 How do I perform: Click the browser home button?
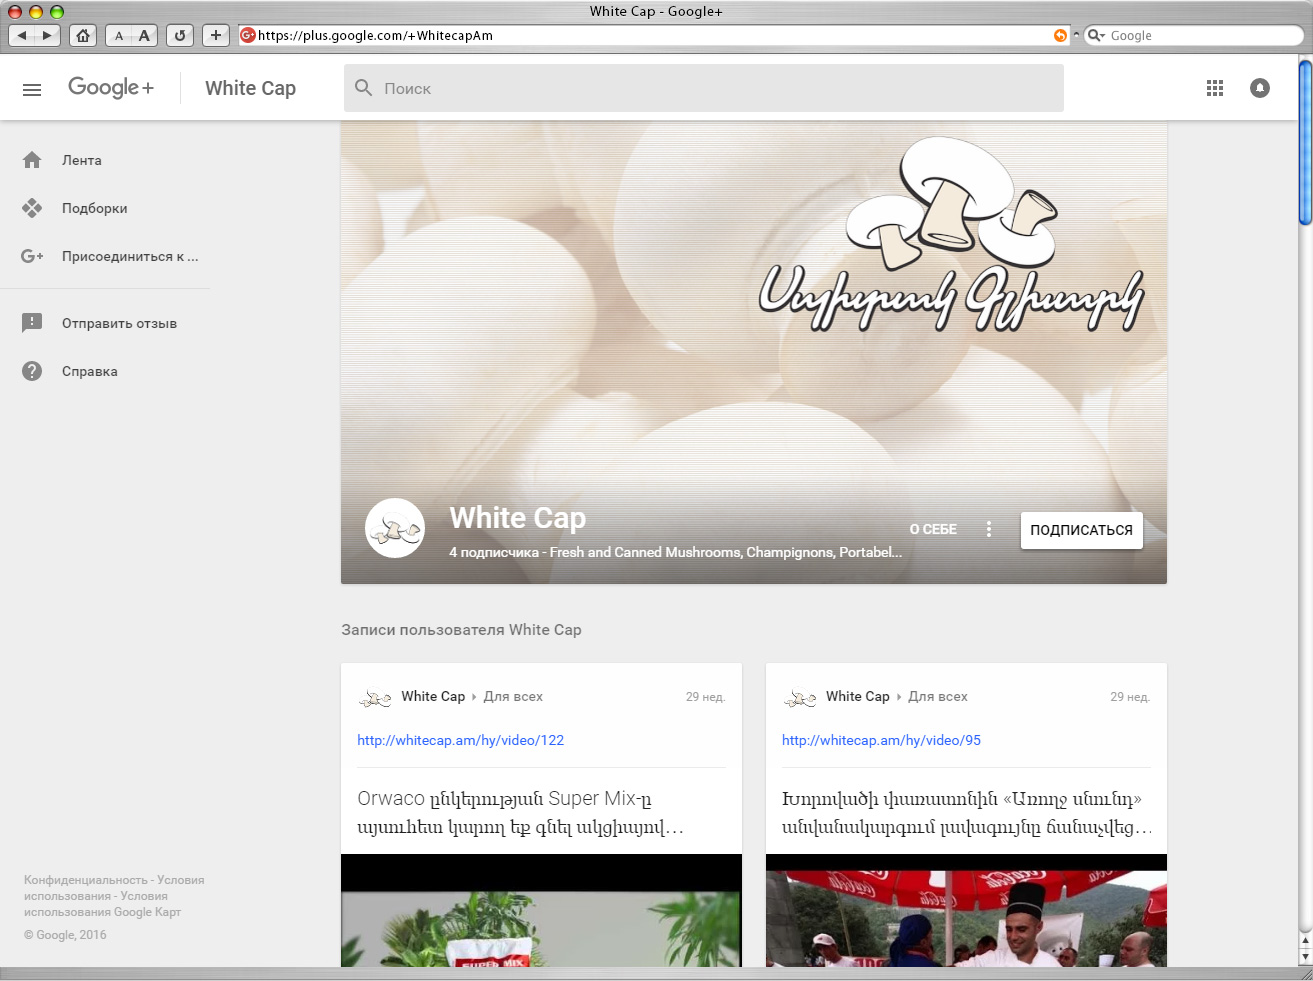[x=83, y=35]
